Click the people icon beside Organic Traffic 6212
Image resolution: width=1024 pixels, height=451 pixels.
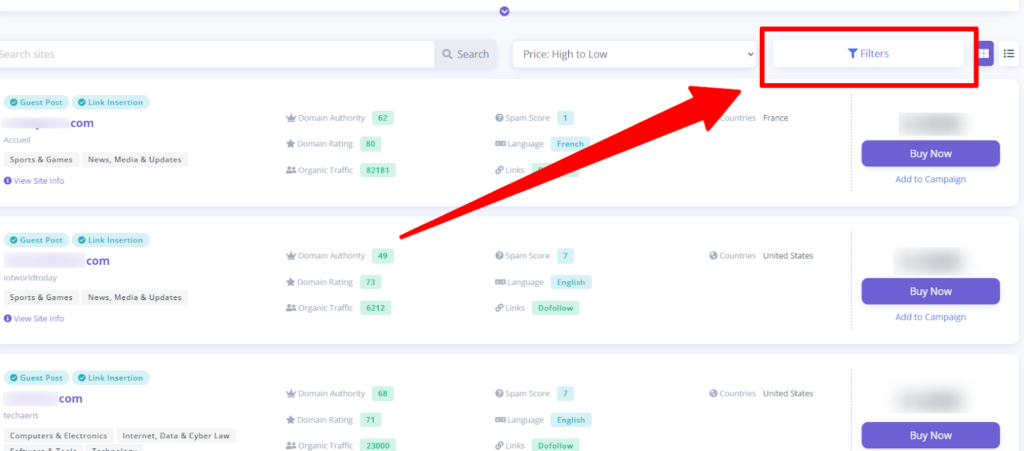291,308
